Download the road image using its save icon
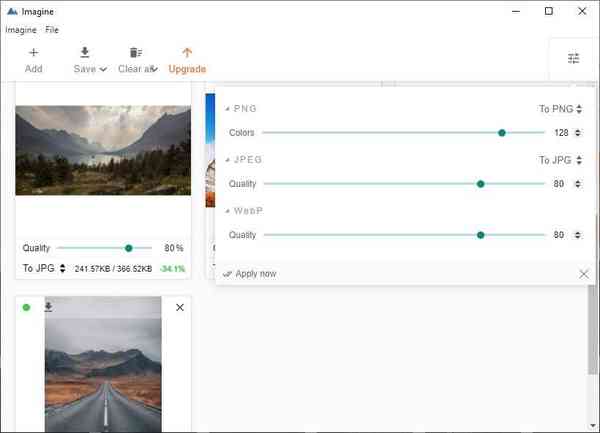The height and width of the screenshot is (433, 600). click(x=48, y=307)
